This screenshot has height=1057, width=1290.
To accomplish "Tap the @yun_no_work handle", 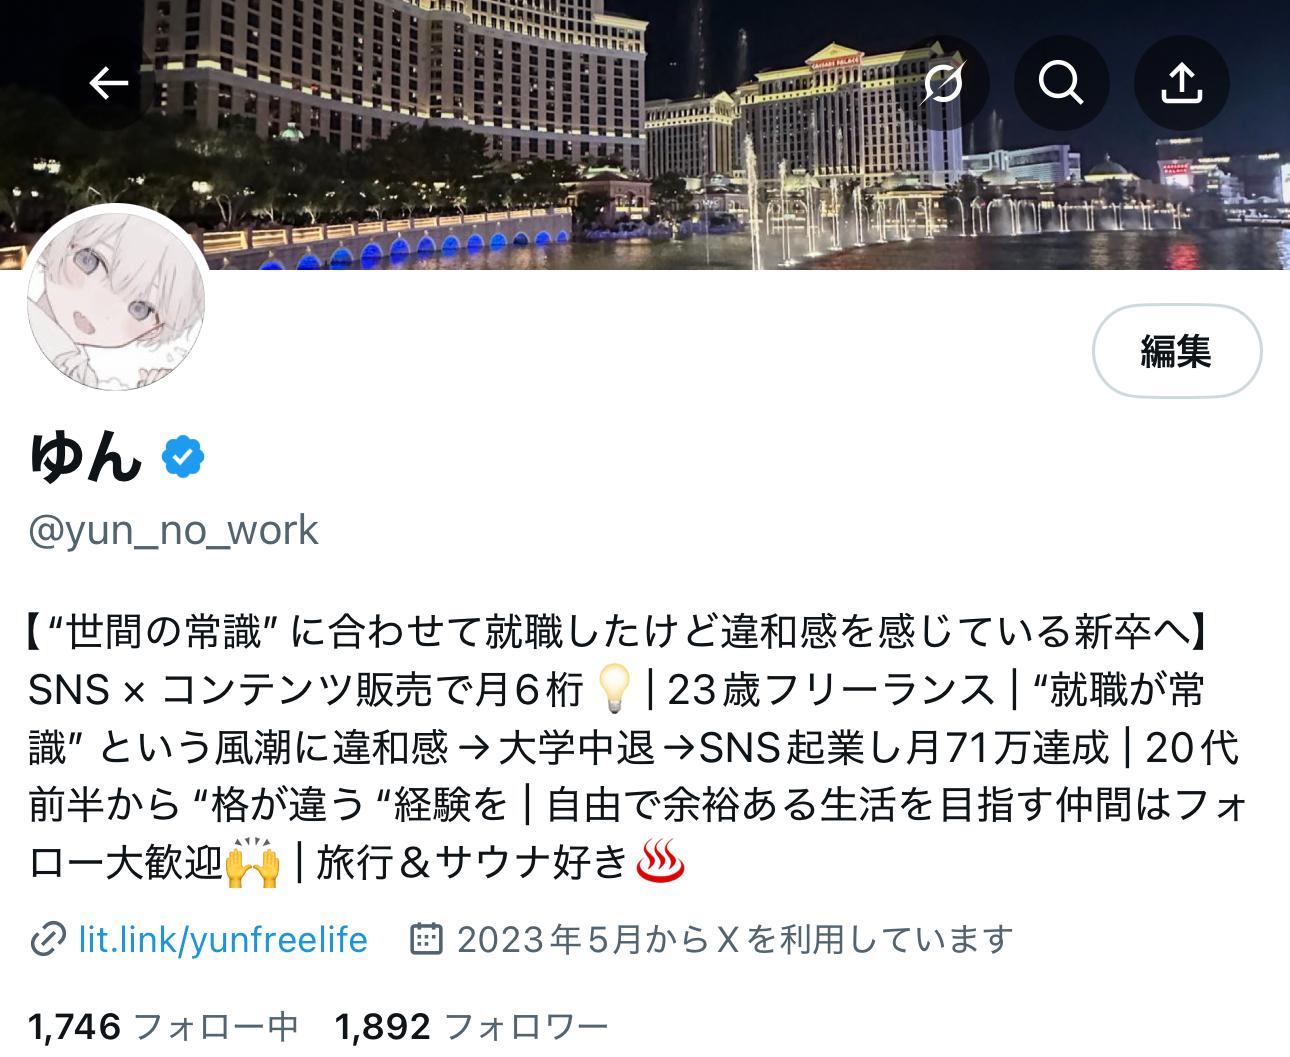I will click(x=173, y=530).
